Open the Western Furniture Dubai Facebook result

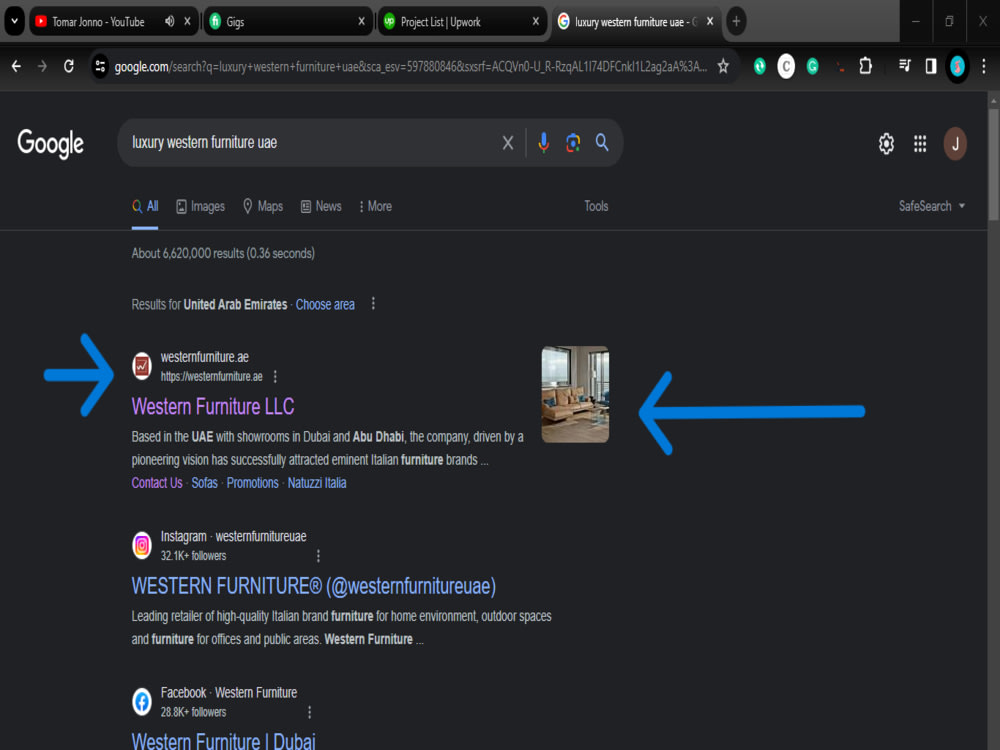click(223, 741)
